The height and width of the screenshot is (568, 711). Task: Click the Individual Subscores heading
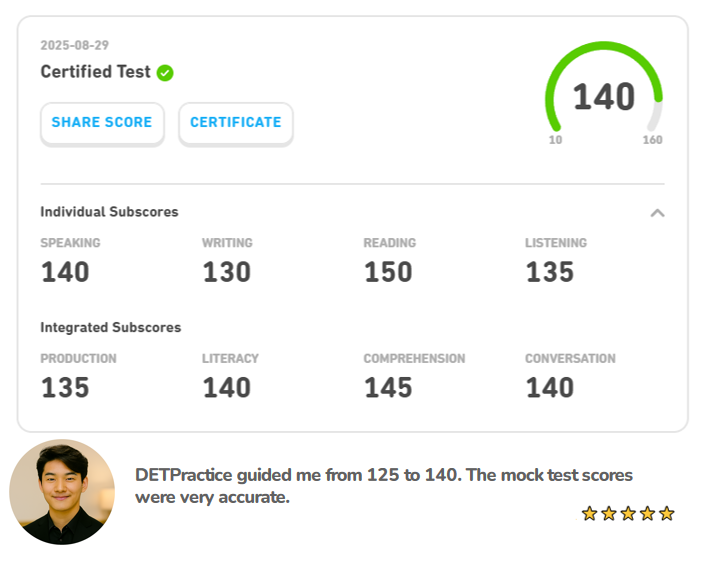click(109, 212)
